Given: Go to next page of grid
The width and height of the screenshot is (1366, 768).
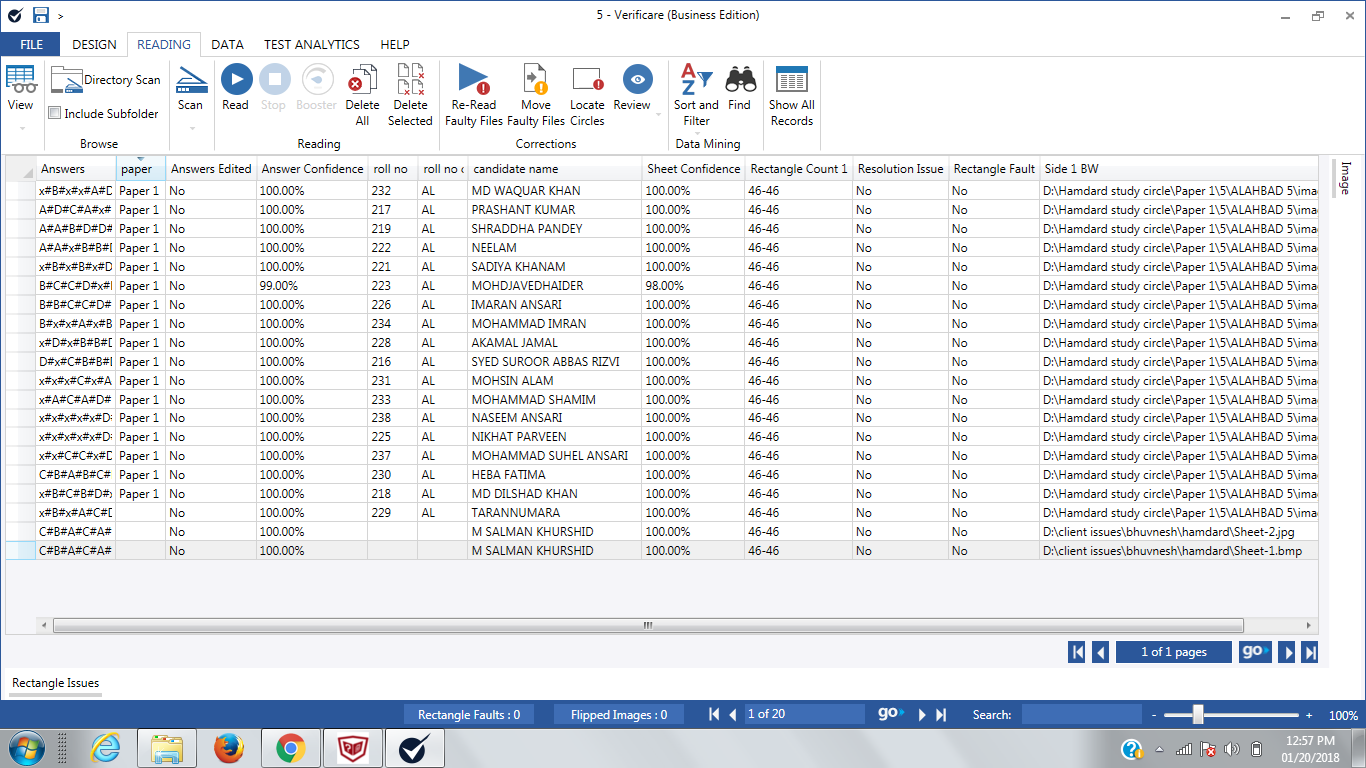Looking at the screenshot, I should [x=1288, y=652].
